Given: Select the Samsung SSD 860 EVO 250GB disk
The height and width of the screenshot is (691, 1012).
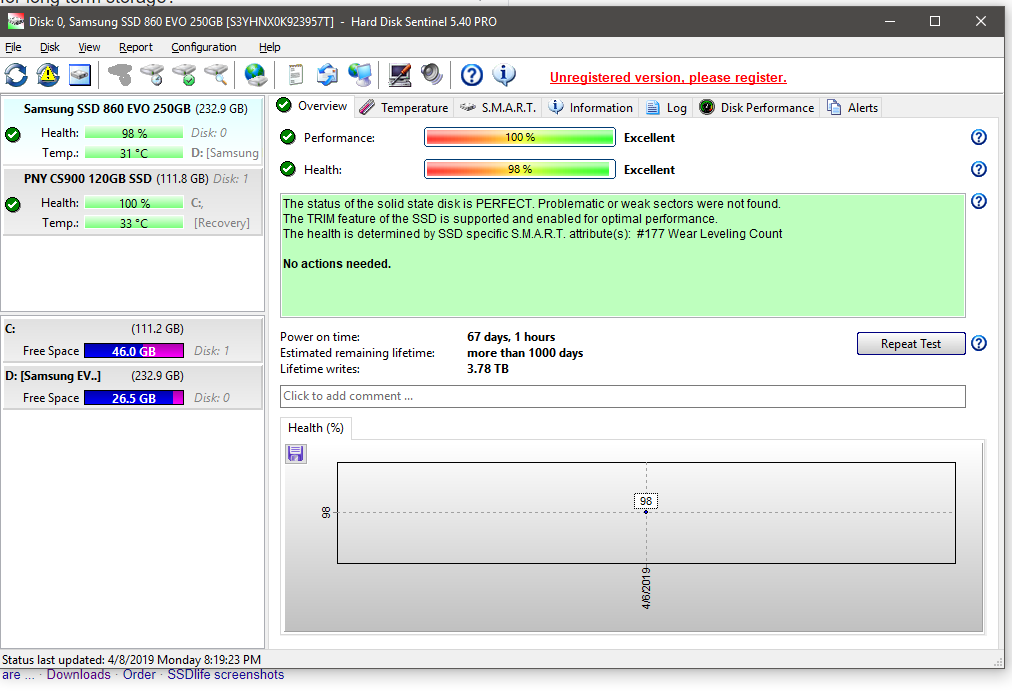Looking at the screenshot, I should [132, 130].
